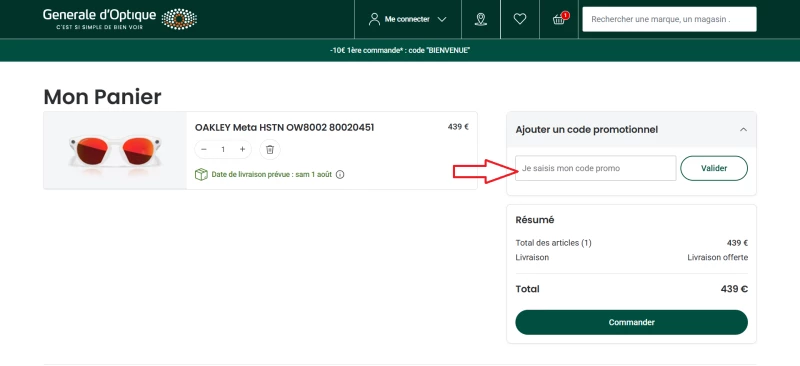The height and width of the screenshot is (366, 800).
Task: Delete the Oakley item with trash icon
Action: (x=270, y=150)
